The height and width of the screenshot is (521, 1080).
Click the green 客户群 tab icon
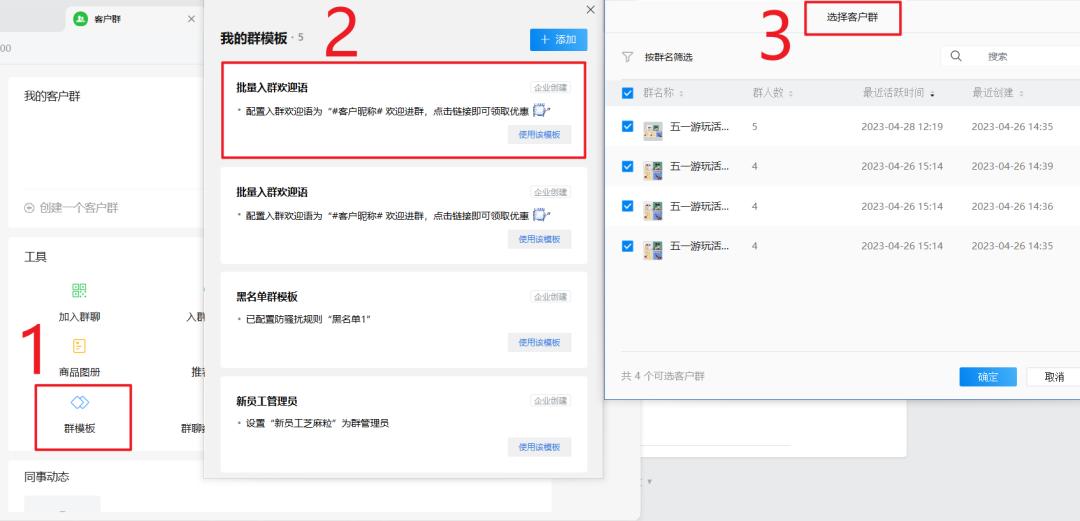point(81,19)
